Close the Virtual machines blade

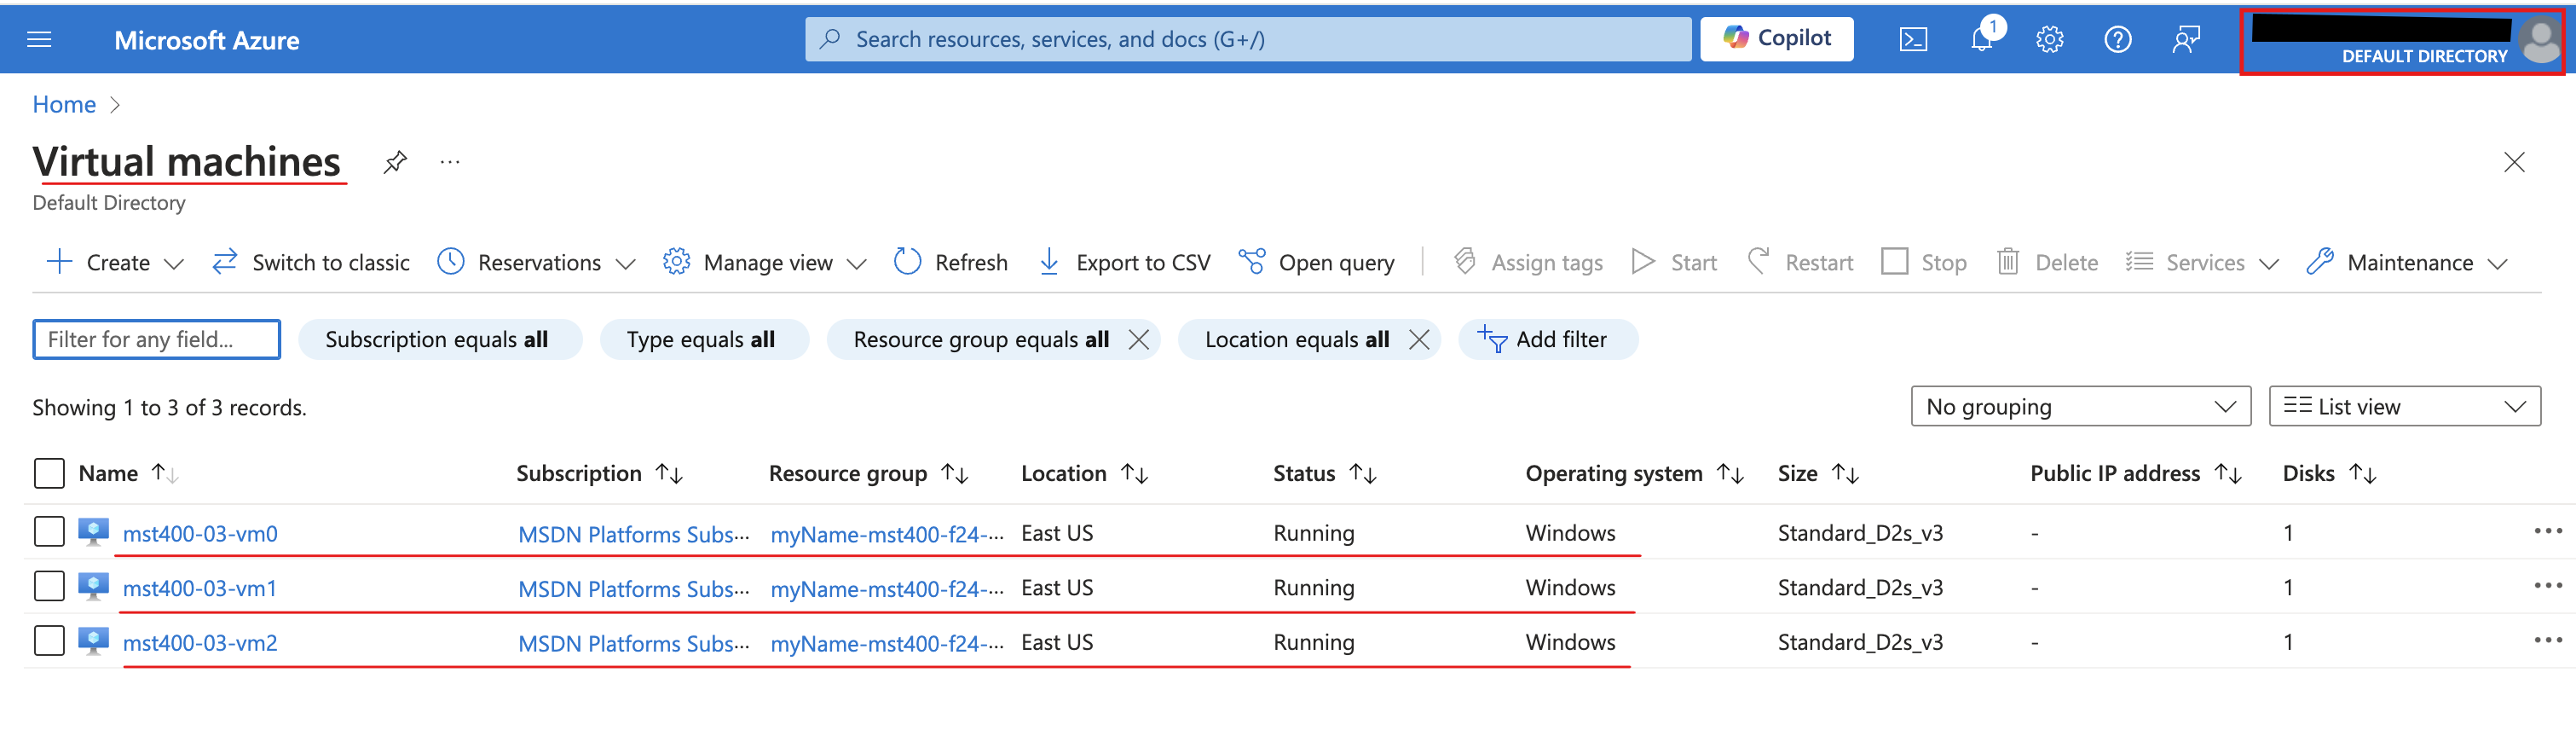coord(2513,162)
